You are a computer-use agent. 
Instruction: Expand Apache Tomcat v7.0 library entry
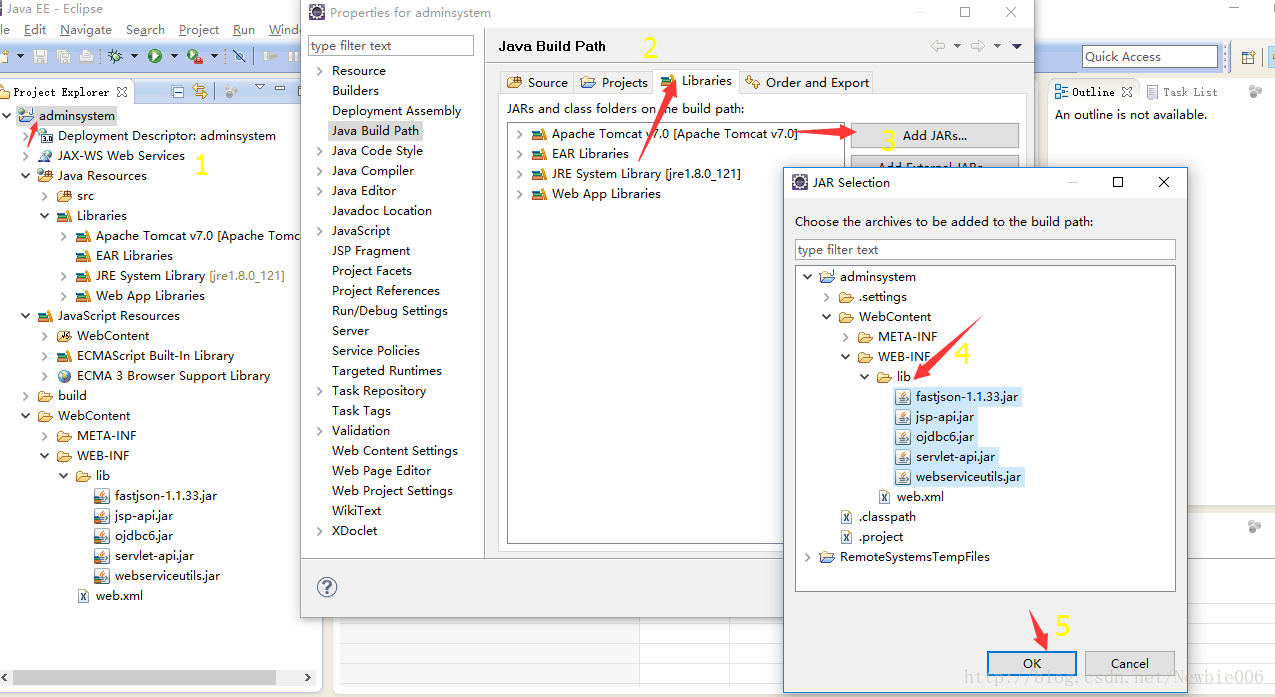click(x=519, y=134)
